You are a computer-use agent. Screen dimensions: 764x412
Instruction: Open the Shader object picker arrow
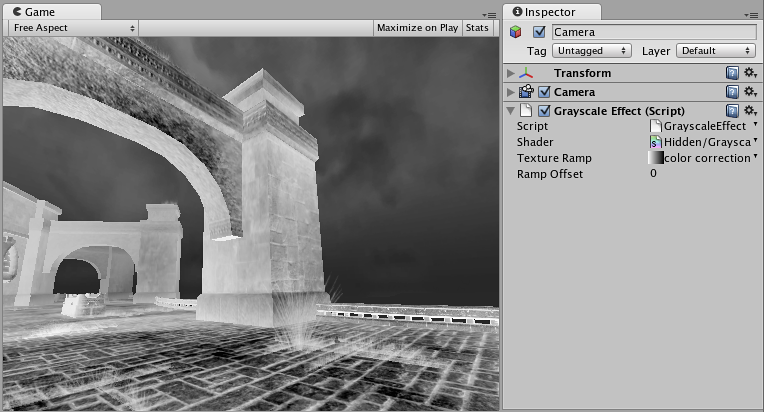(x=755, y=141)
